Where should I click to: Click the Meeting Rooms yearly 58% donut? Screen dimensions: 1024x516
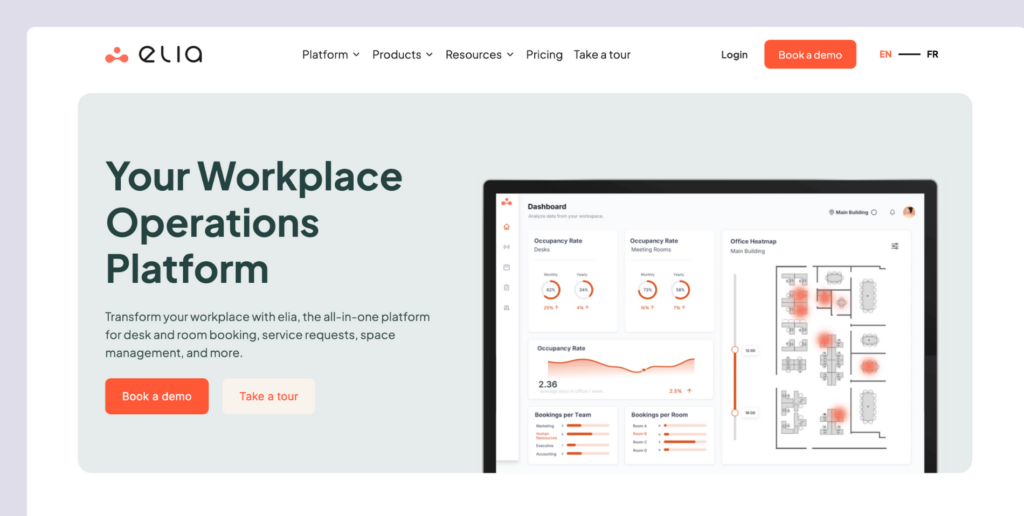pyautogui.click(x=680, y=289)
